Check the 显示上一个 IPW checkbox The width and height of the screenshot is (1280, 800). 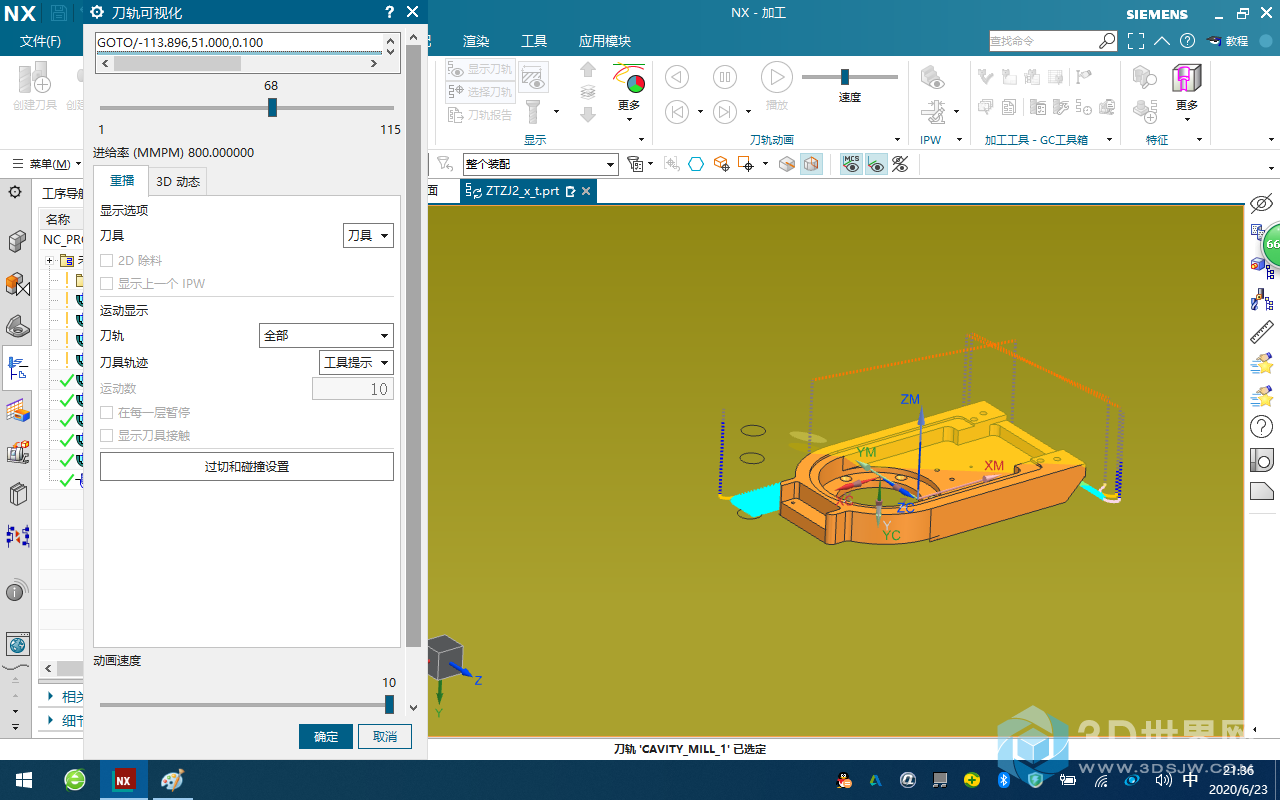point(106,283)
